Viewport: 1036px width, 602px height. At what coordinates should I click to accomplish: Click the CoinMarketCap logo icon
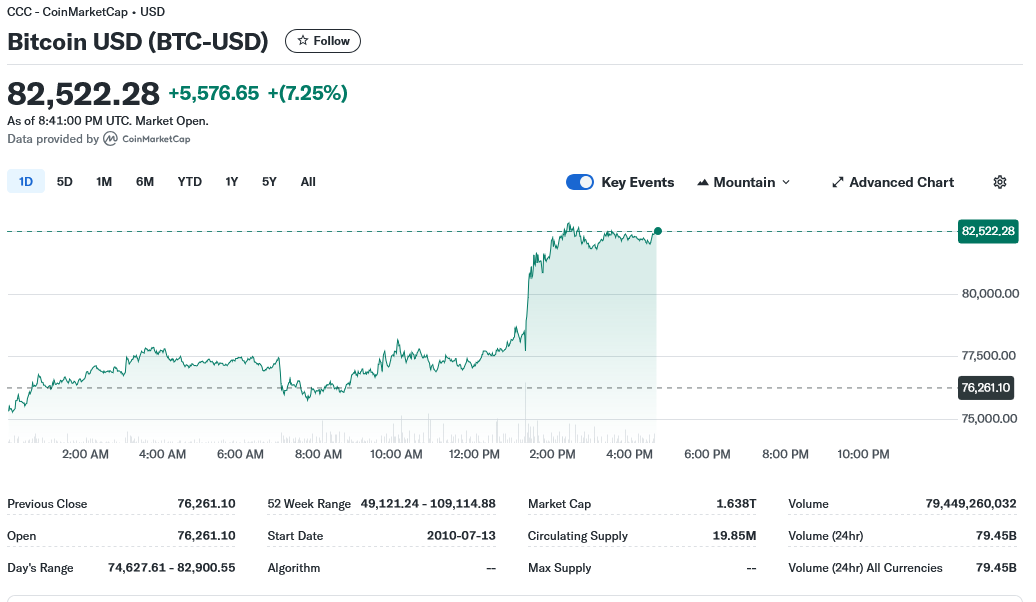(110, 139)
